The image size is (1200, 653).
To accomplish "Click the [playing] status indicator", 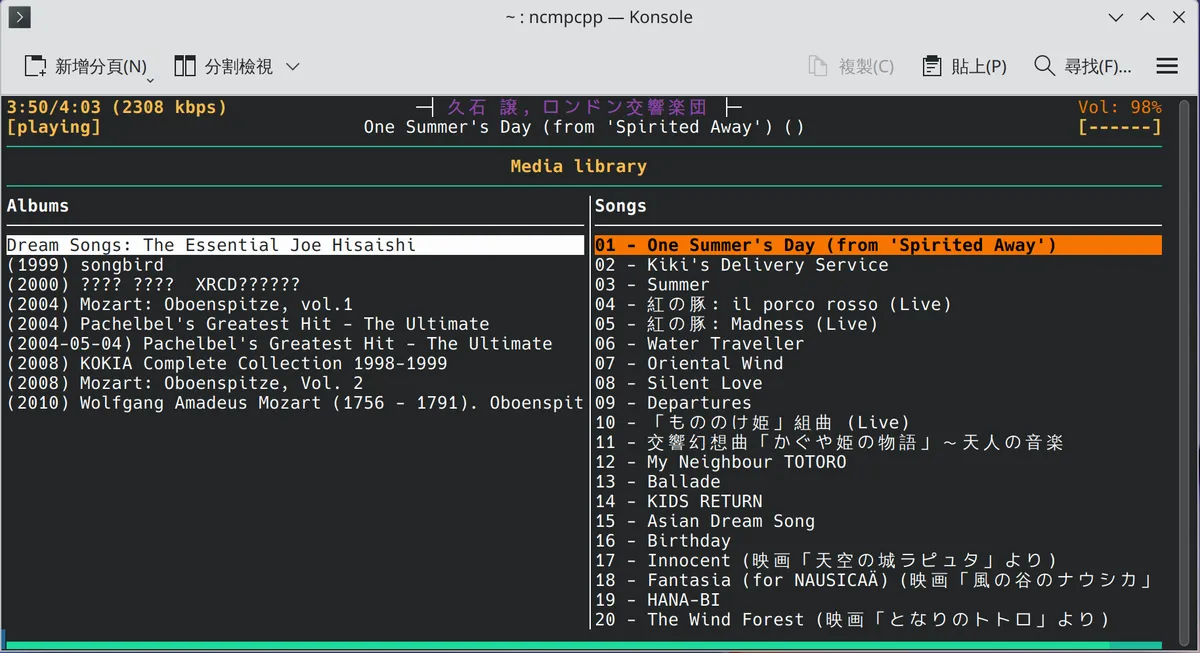I will (x=54, y=127).
